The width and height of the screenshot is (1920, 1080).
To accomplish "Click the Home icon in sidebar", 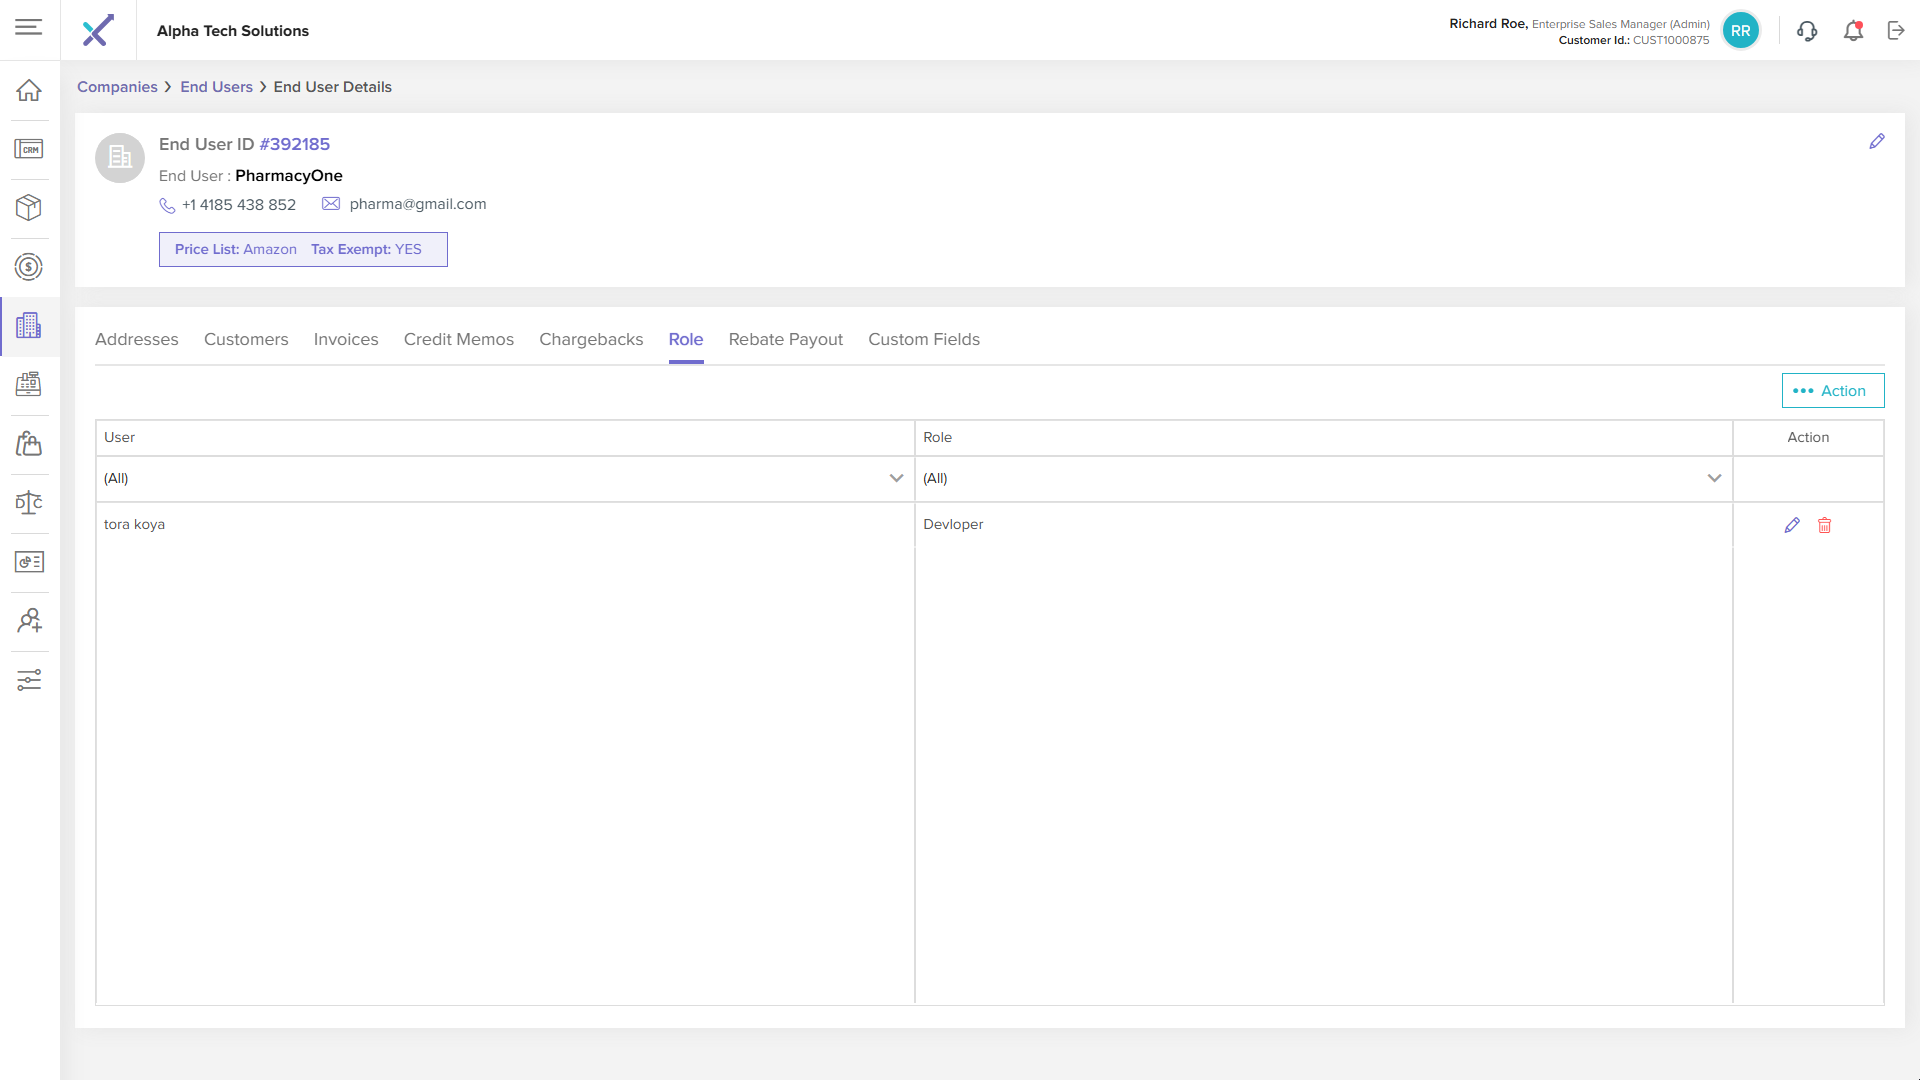I will [29, 91].
